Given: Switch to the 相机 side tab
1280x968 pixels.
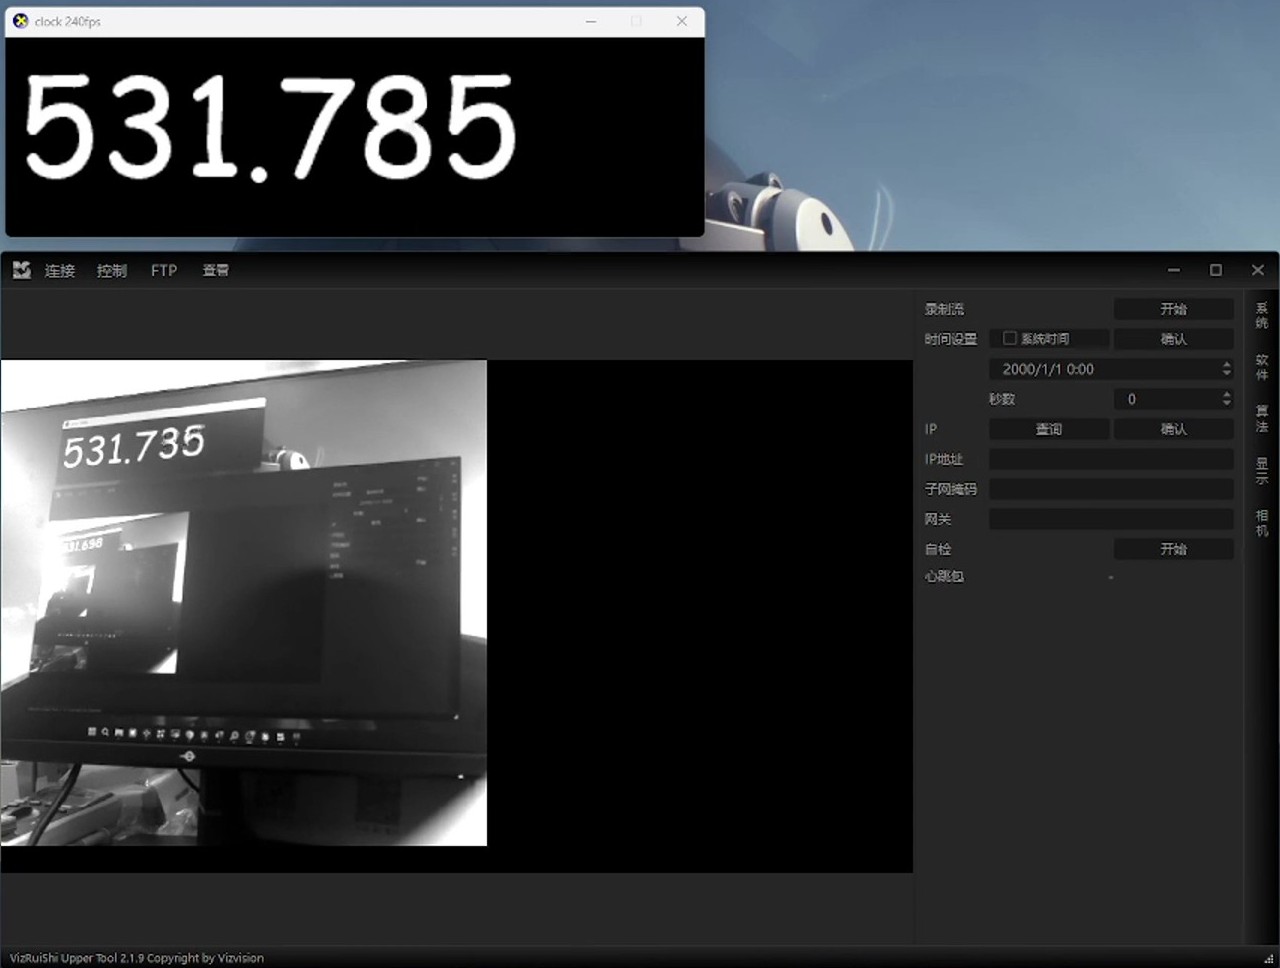Looking at the screenshot, I should (1262, 523).
